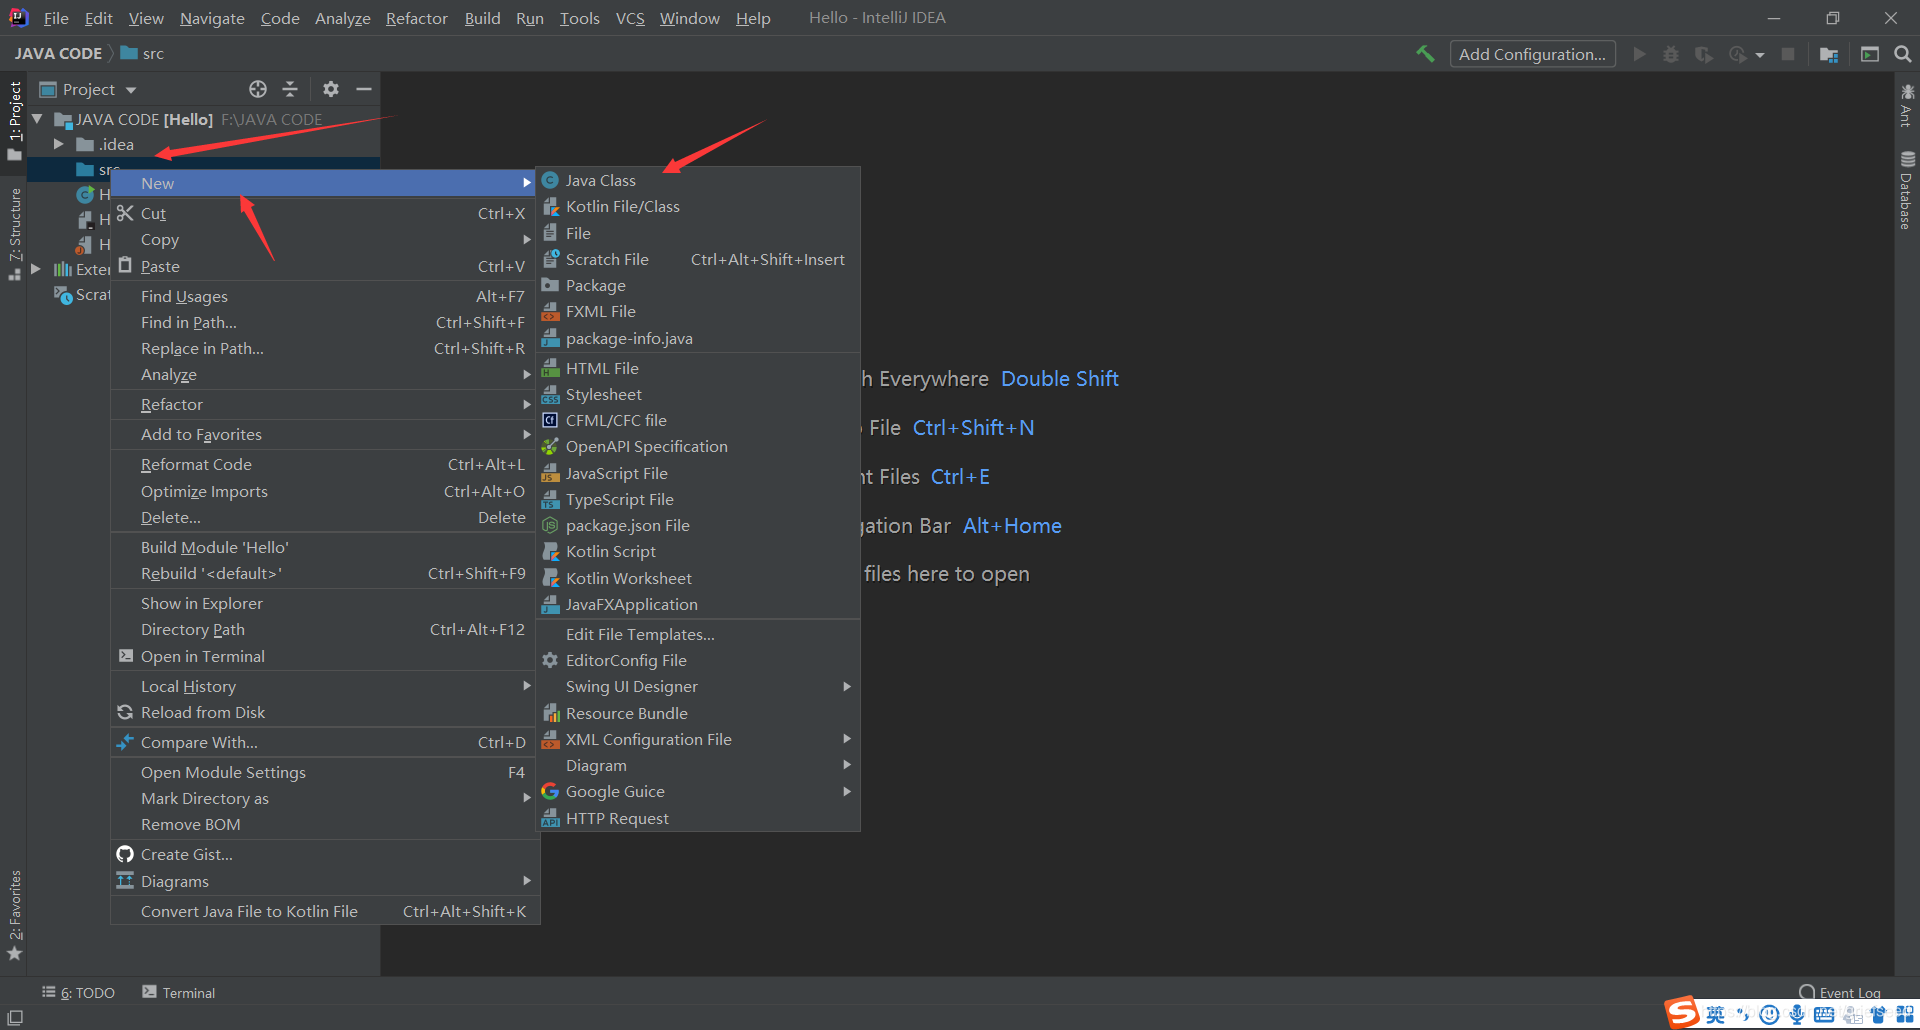Click the Build project hammer icon
This screenshot has width=1920, height=1030.
pyautogui.click(x=1425, y=54)
